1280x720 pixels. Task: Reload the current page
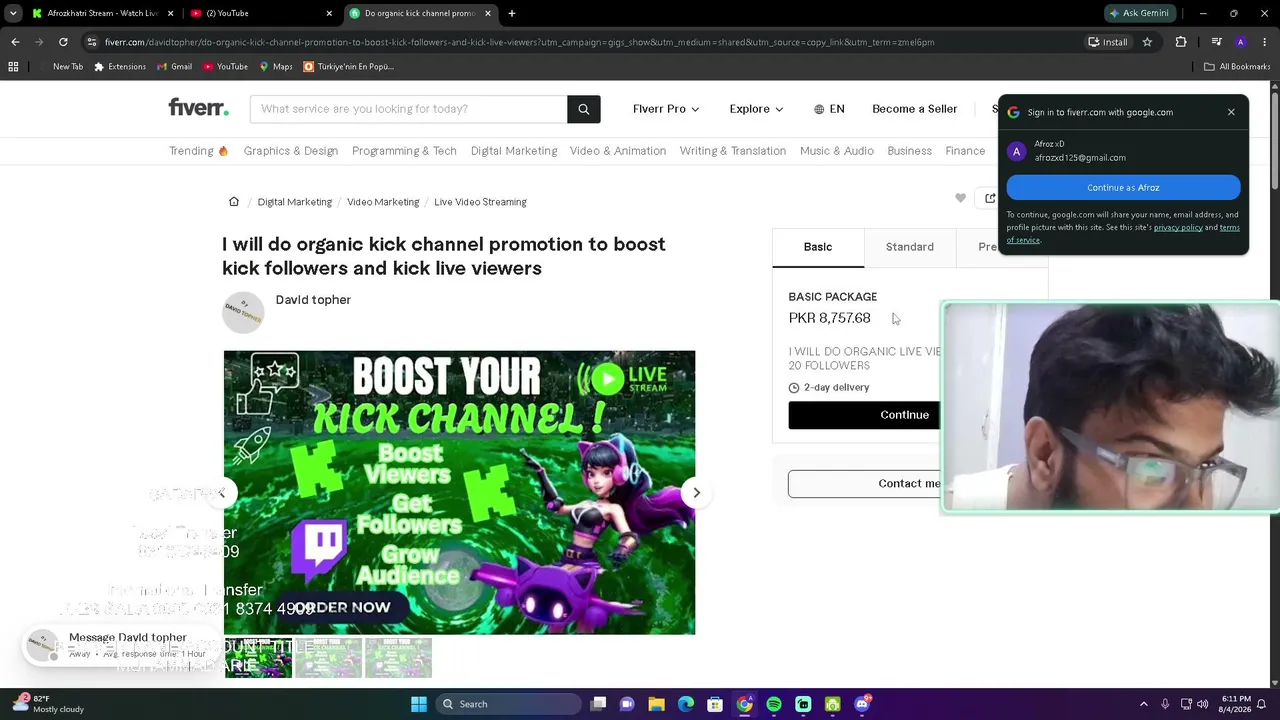pos(63,42)
